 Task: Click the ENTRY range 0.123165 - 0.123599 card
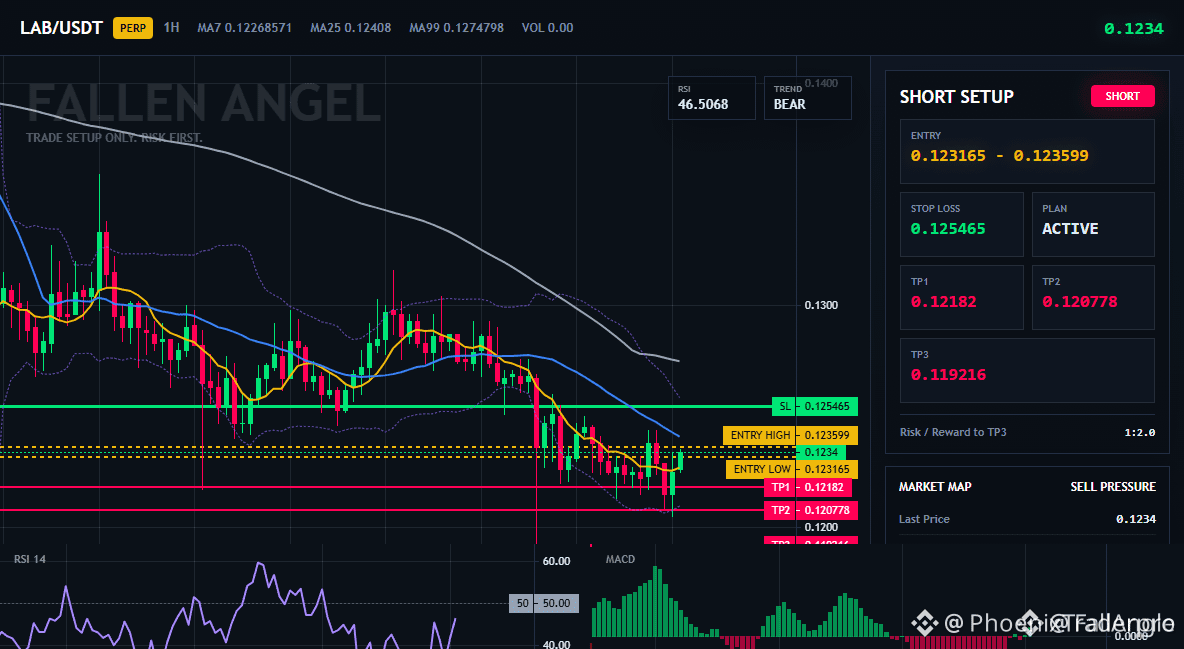(x=1027, y=151)
